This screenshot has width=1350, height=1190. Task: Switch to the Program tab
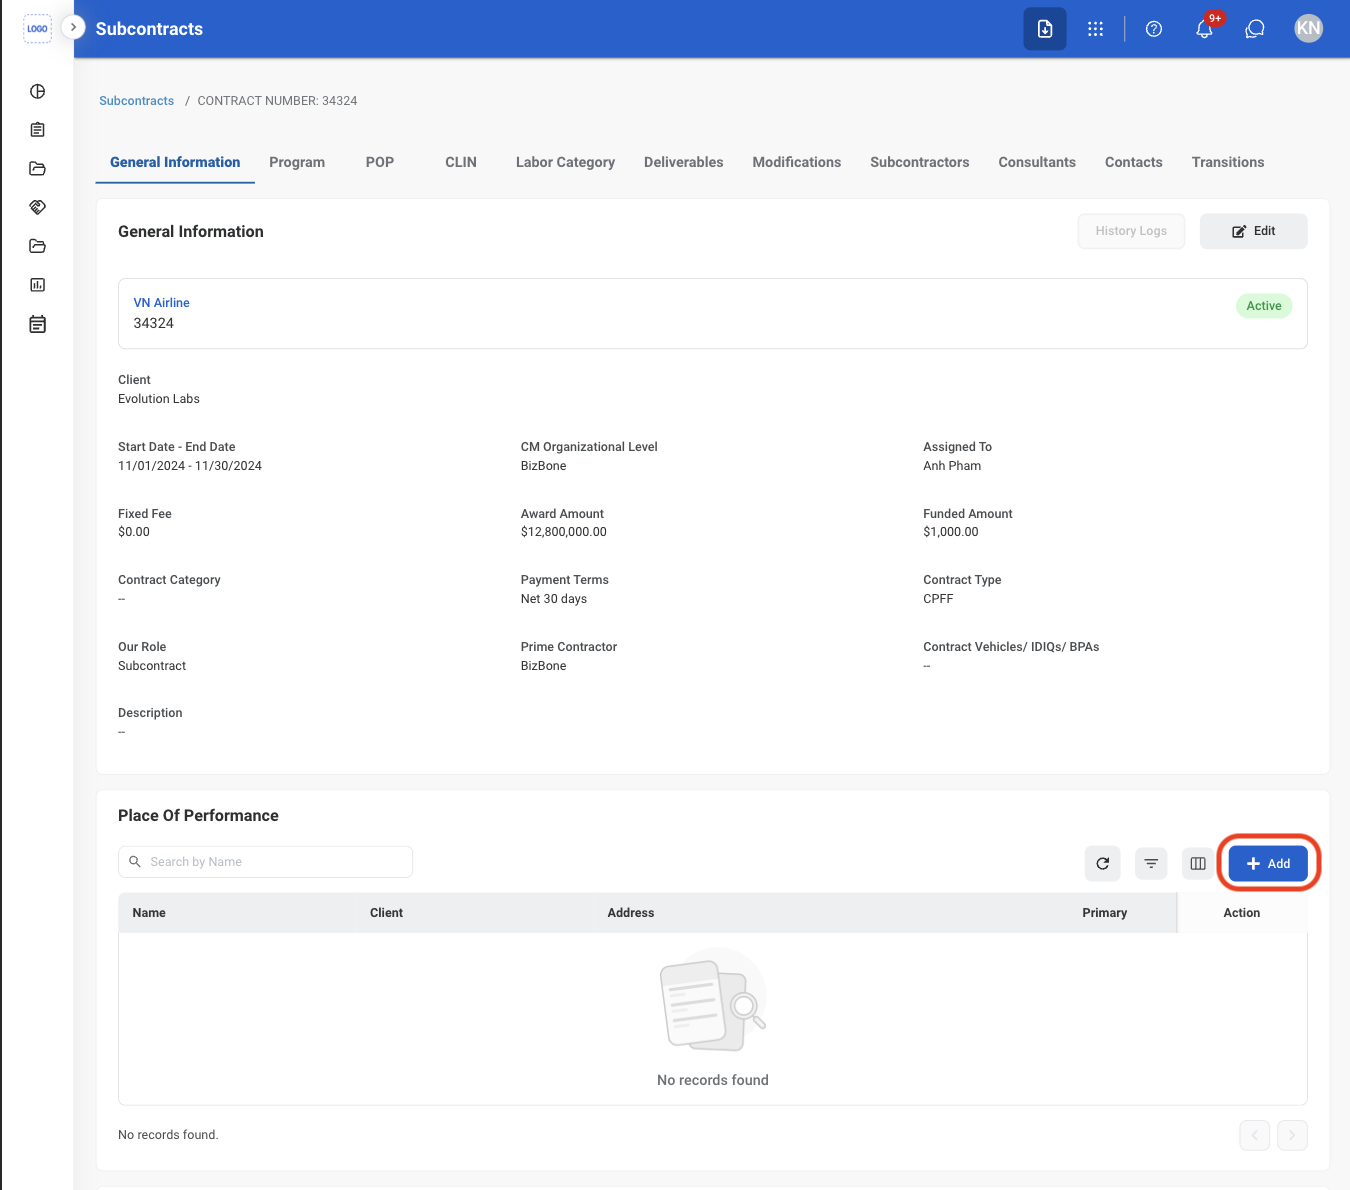tap(297, 162)
